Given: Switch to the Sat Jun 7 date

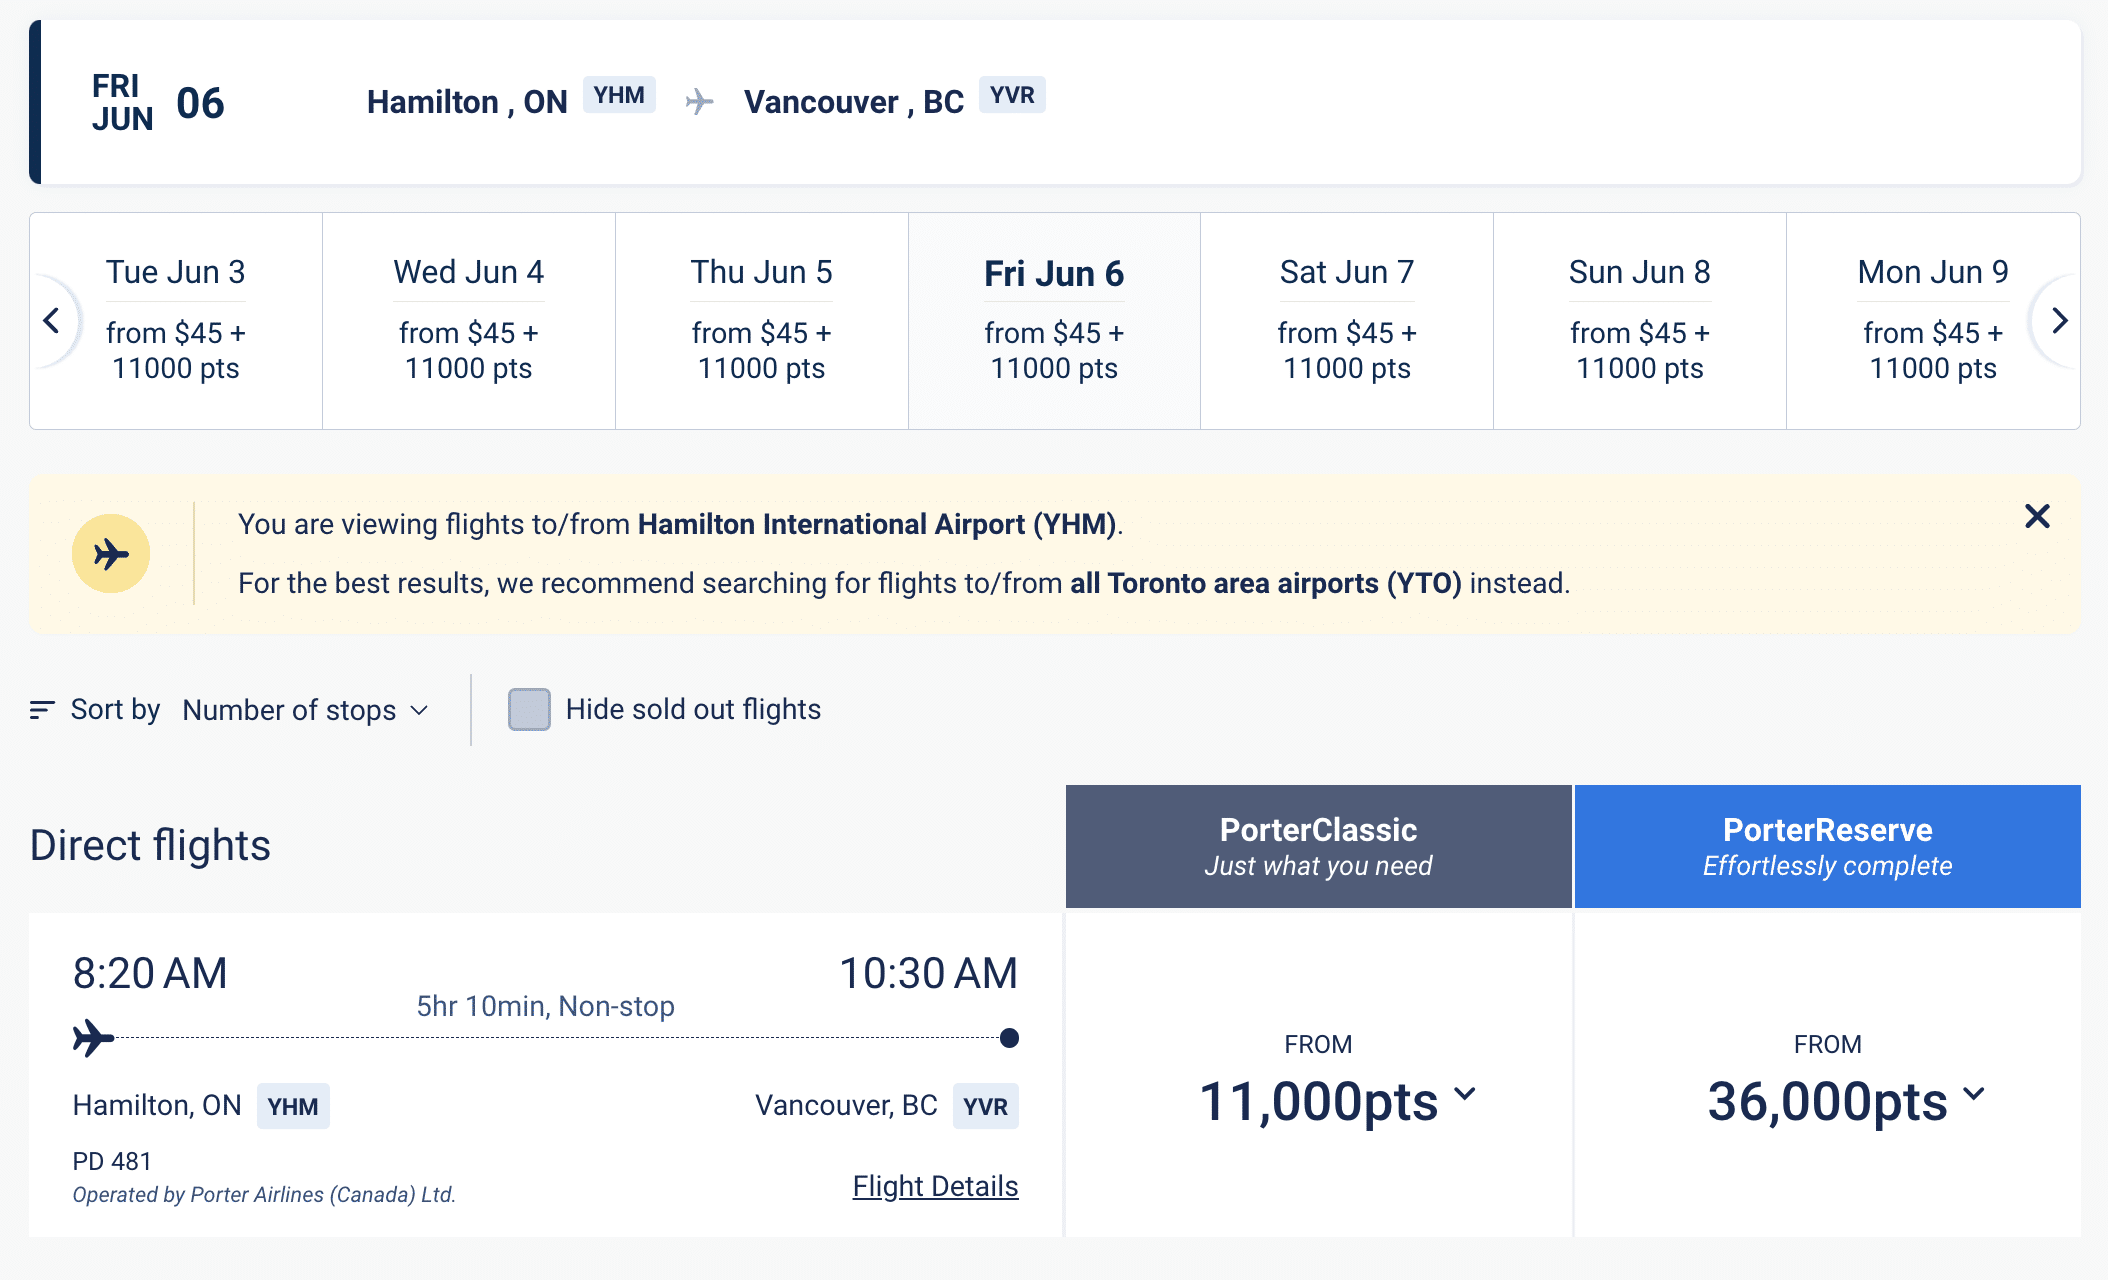Looking at the screenshot, I should pyautogui.click(x=1346, y=321).
